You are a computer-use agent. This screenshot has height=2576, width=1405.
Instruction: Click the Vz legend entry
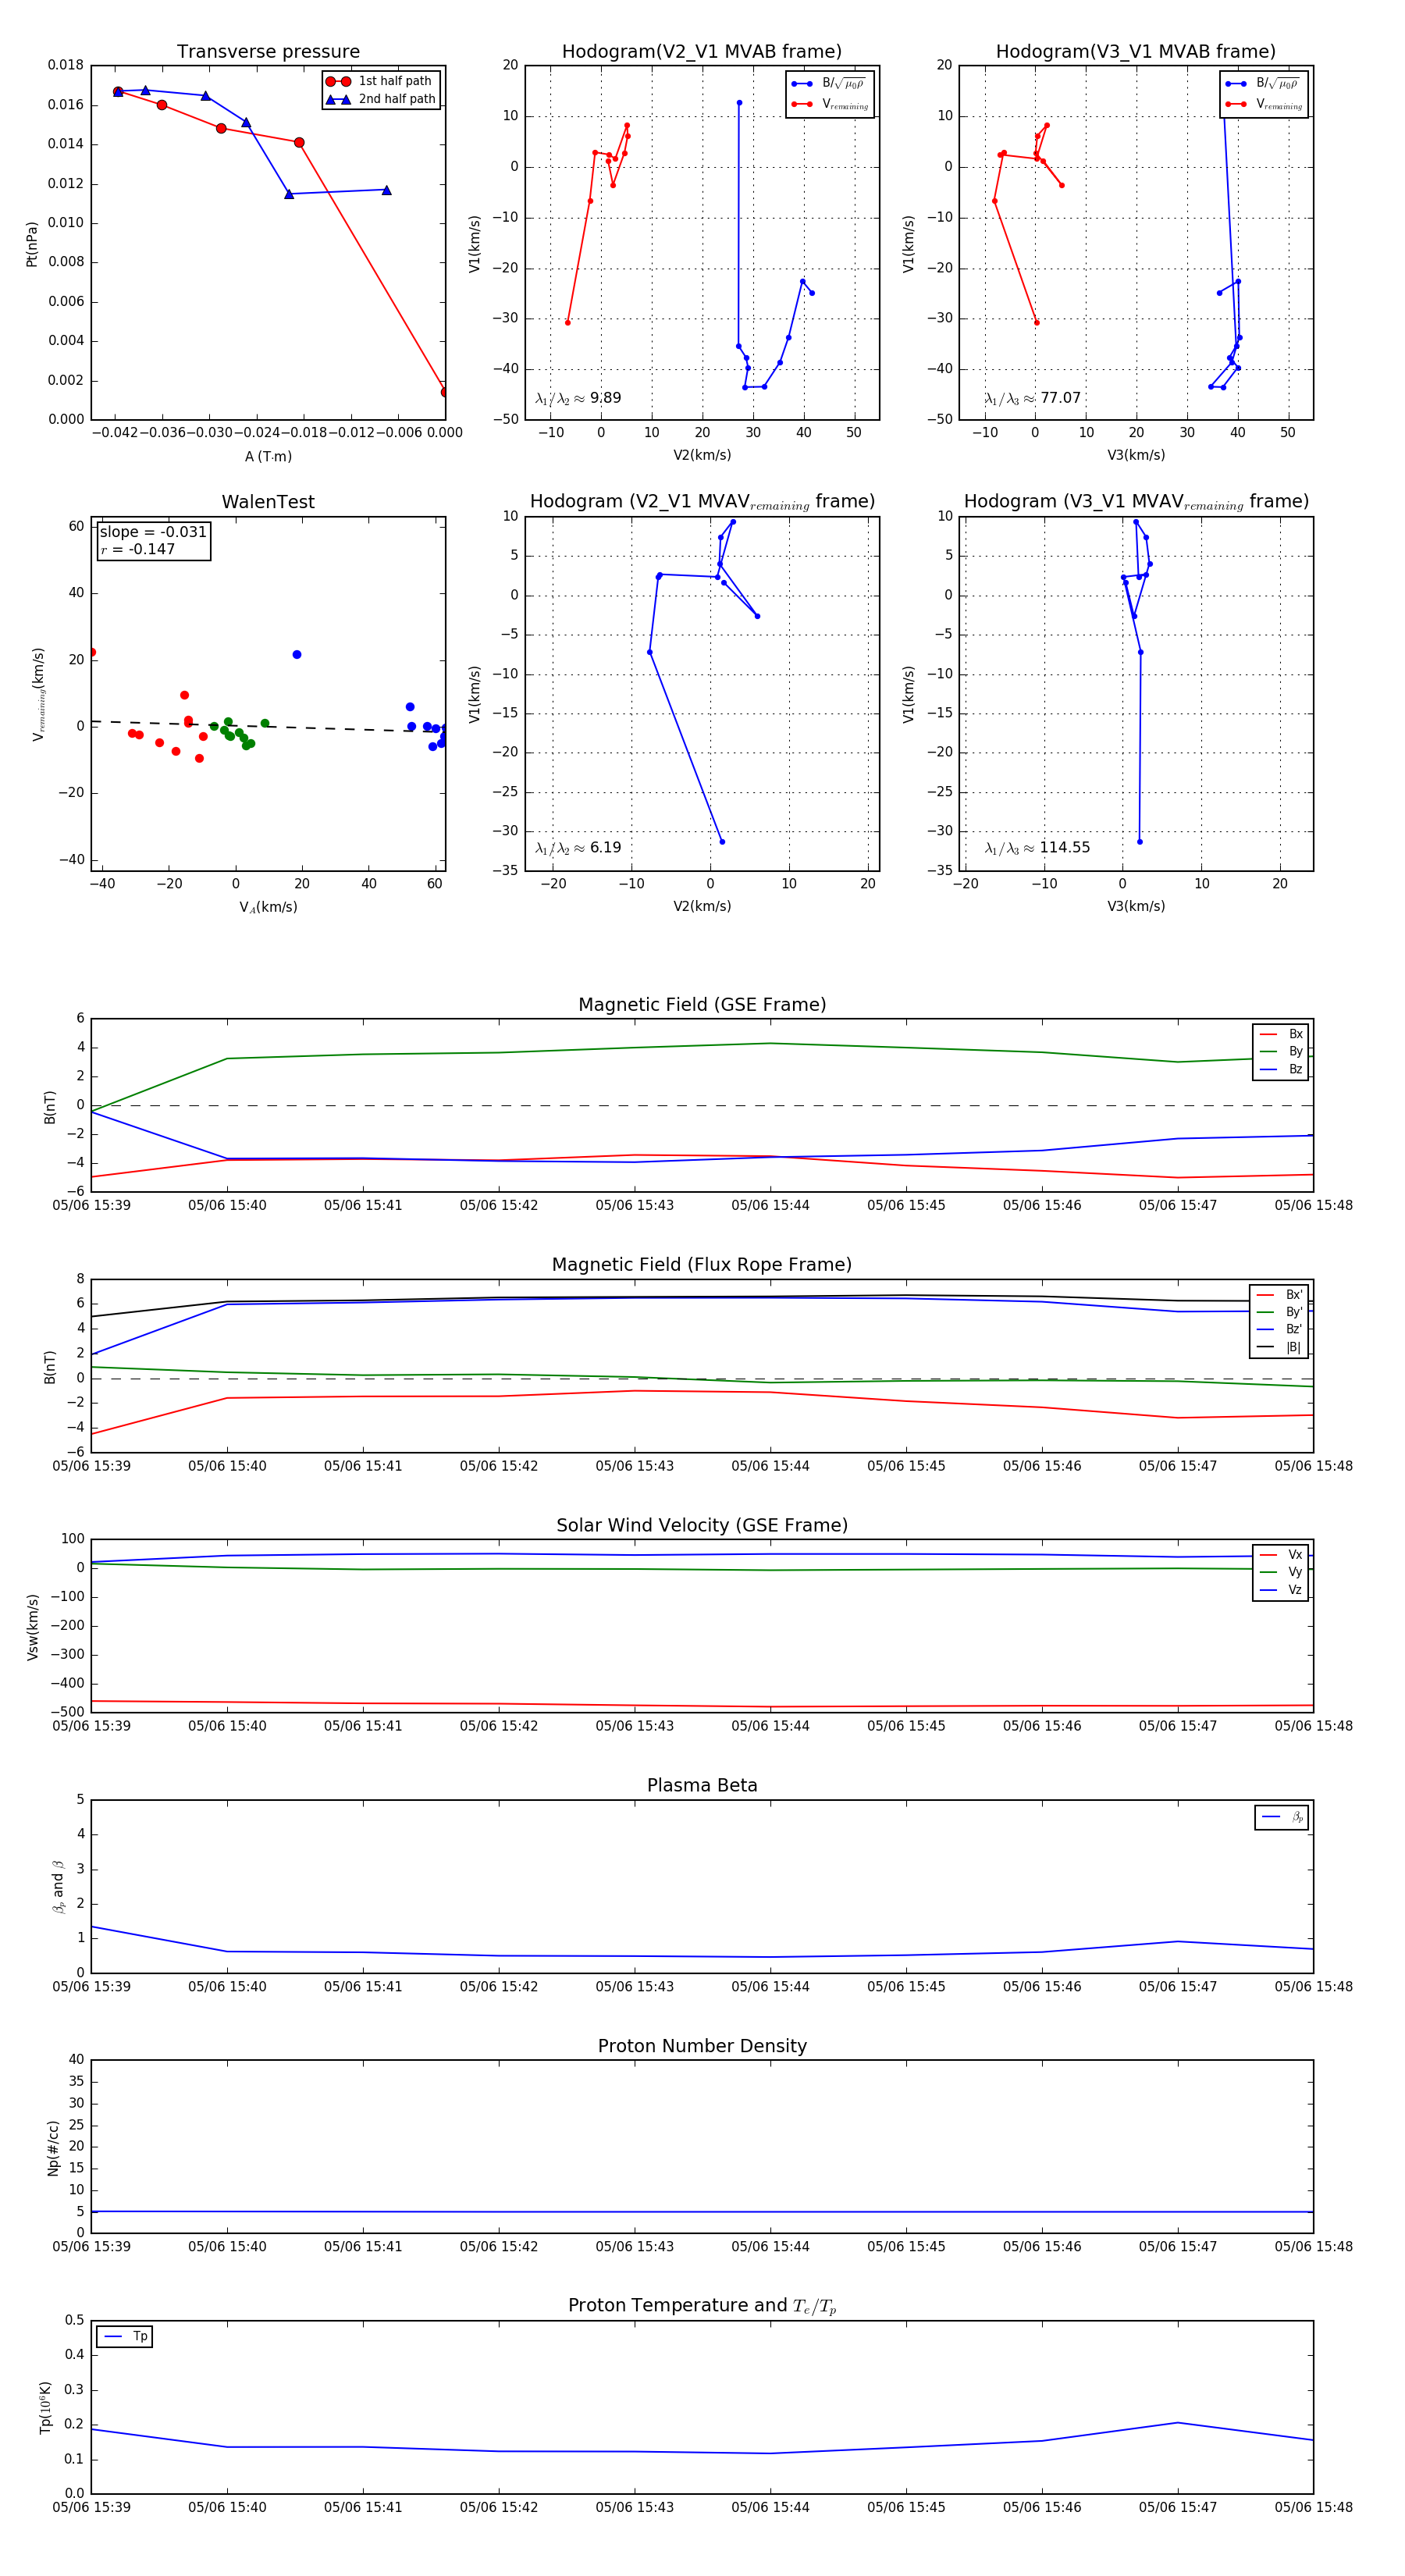[1281, 1590]
